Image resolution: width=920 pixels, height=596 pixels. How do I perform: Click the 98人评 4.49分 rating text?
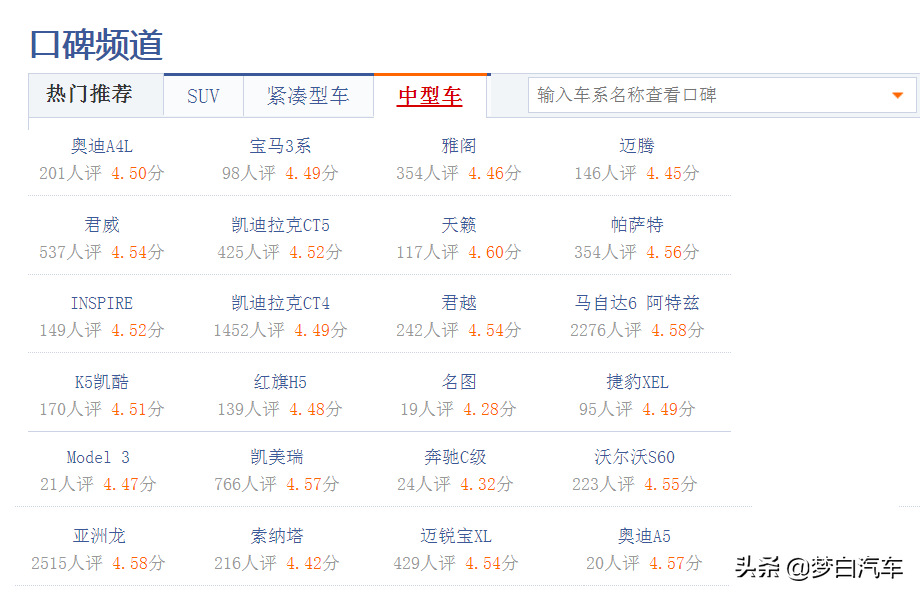[280, 173]
